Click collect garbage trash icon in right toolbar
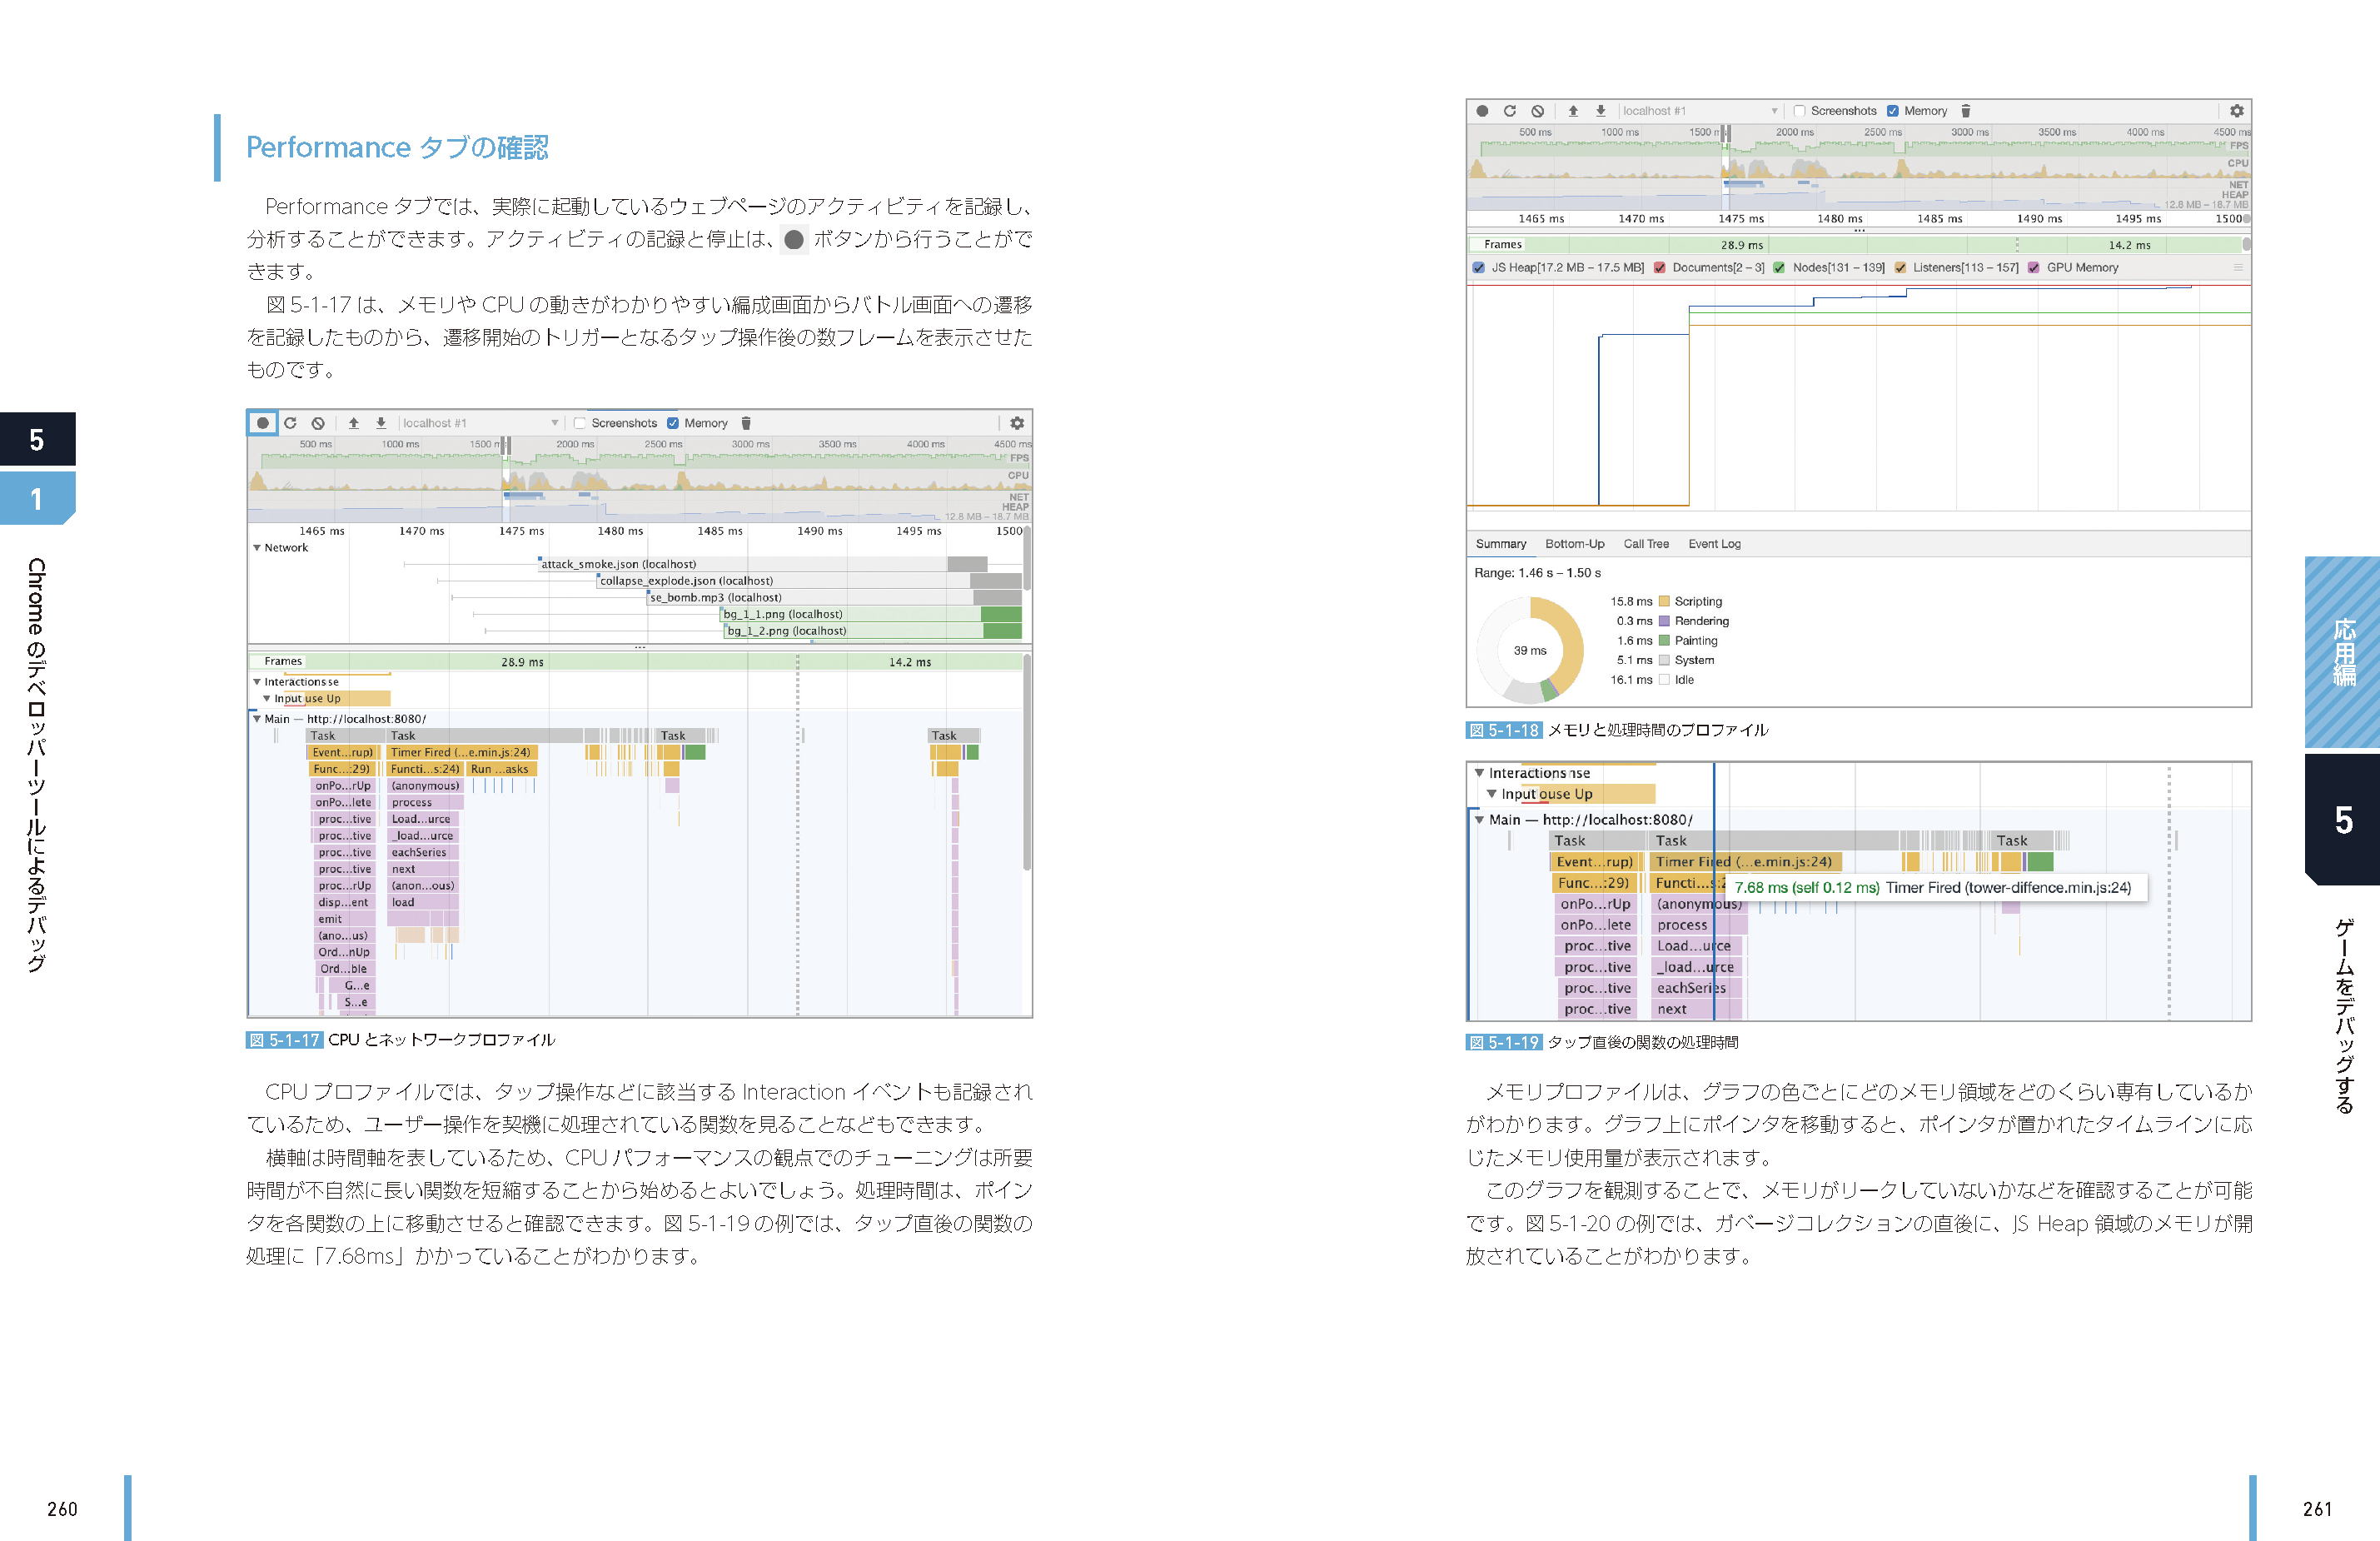This screenshot has width=2380, height=1541. (x=1965, y=111)
